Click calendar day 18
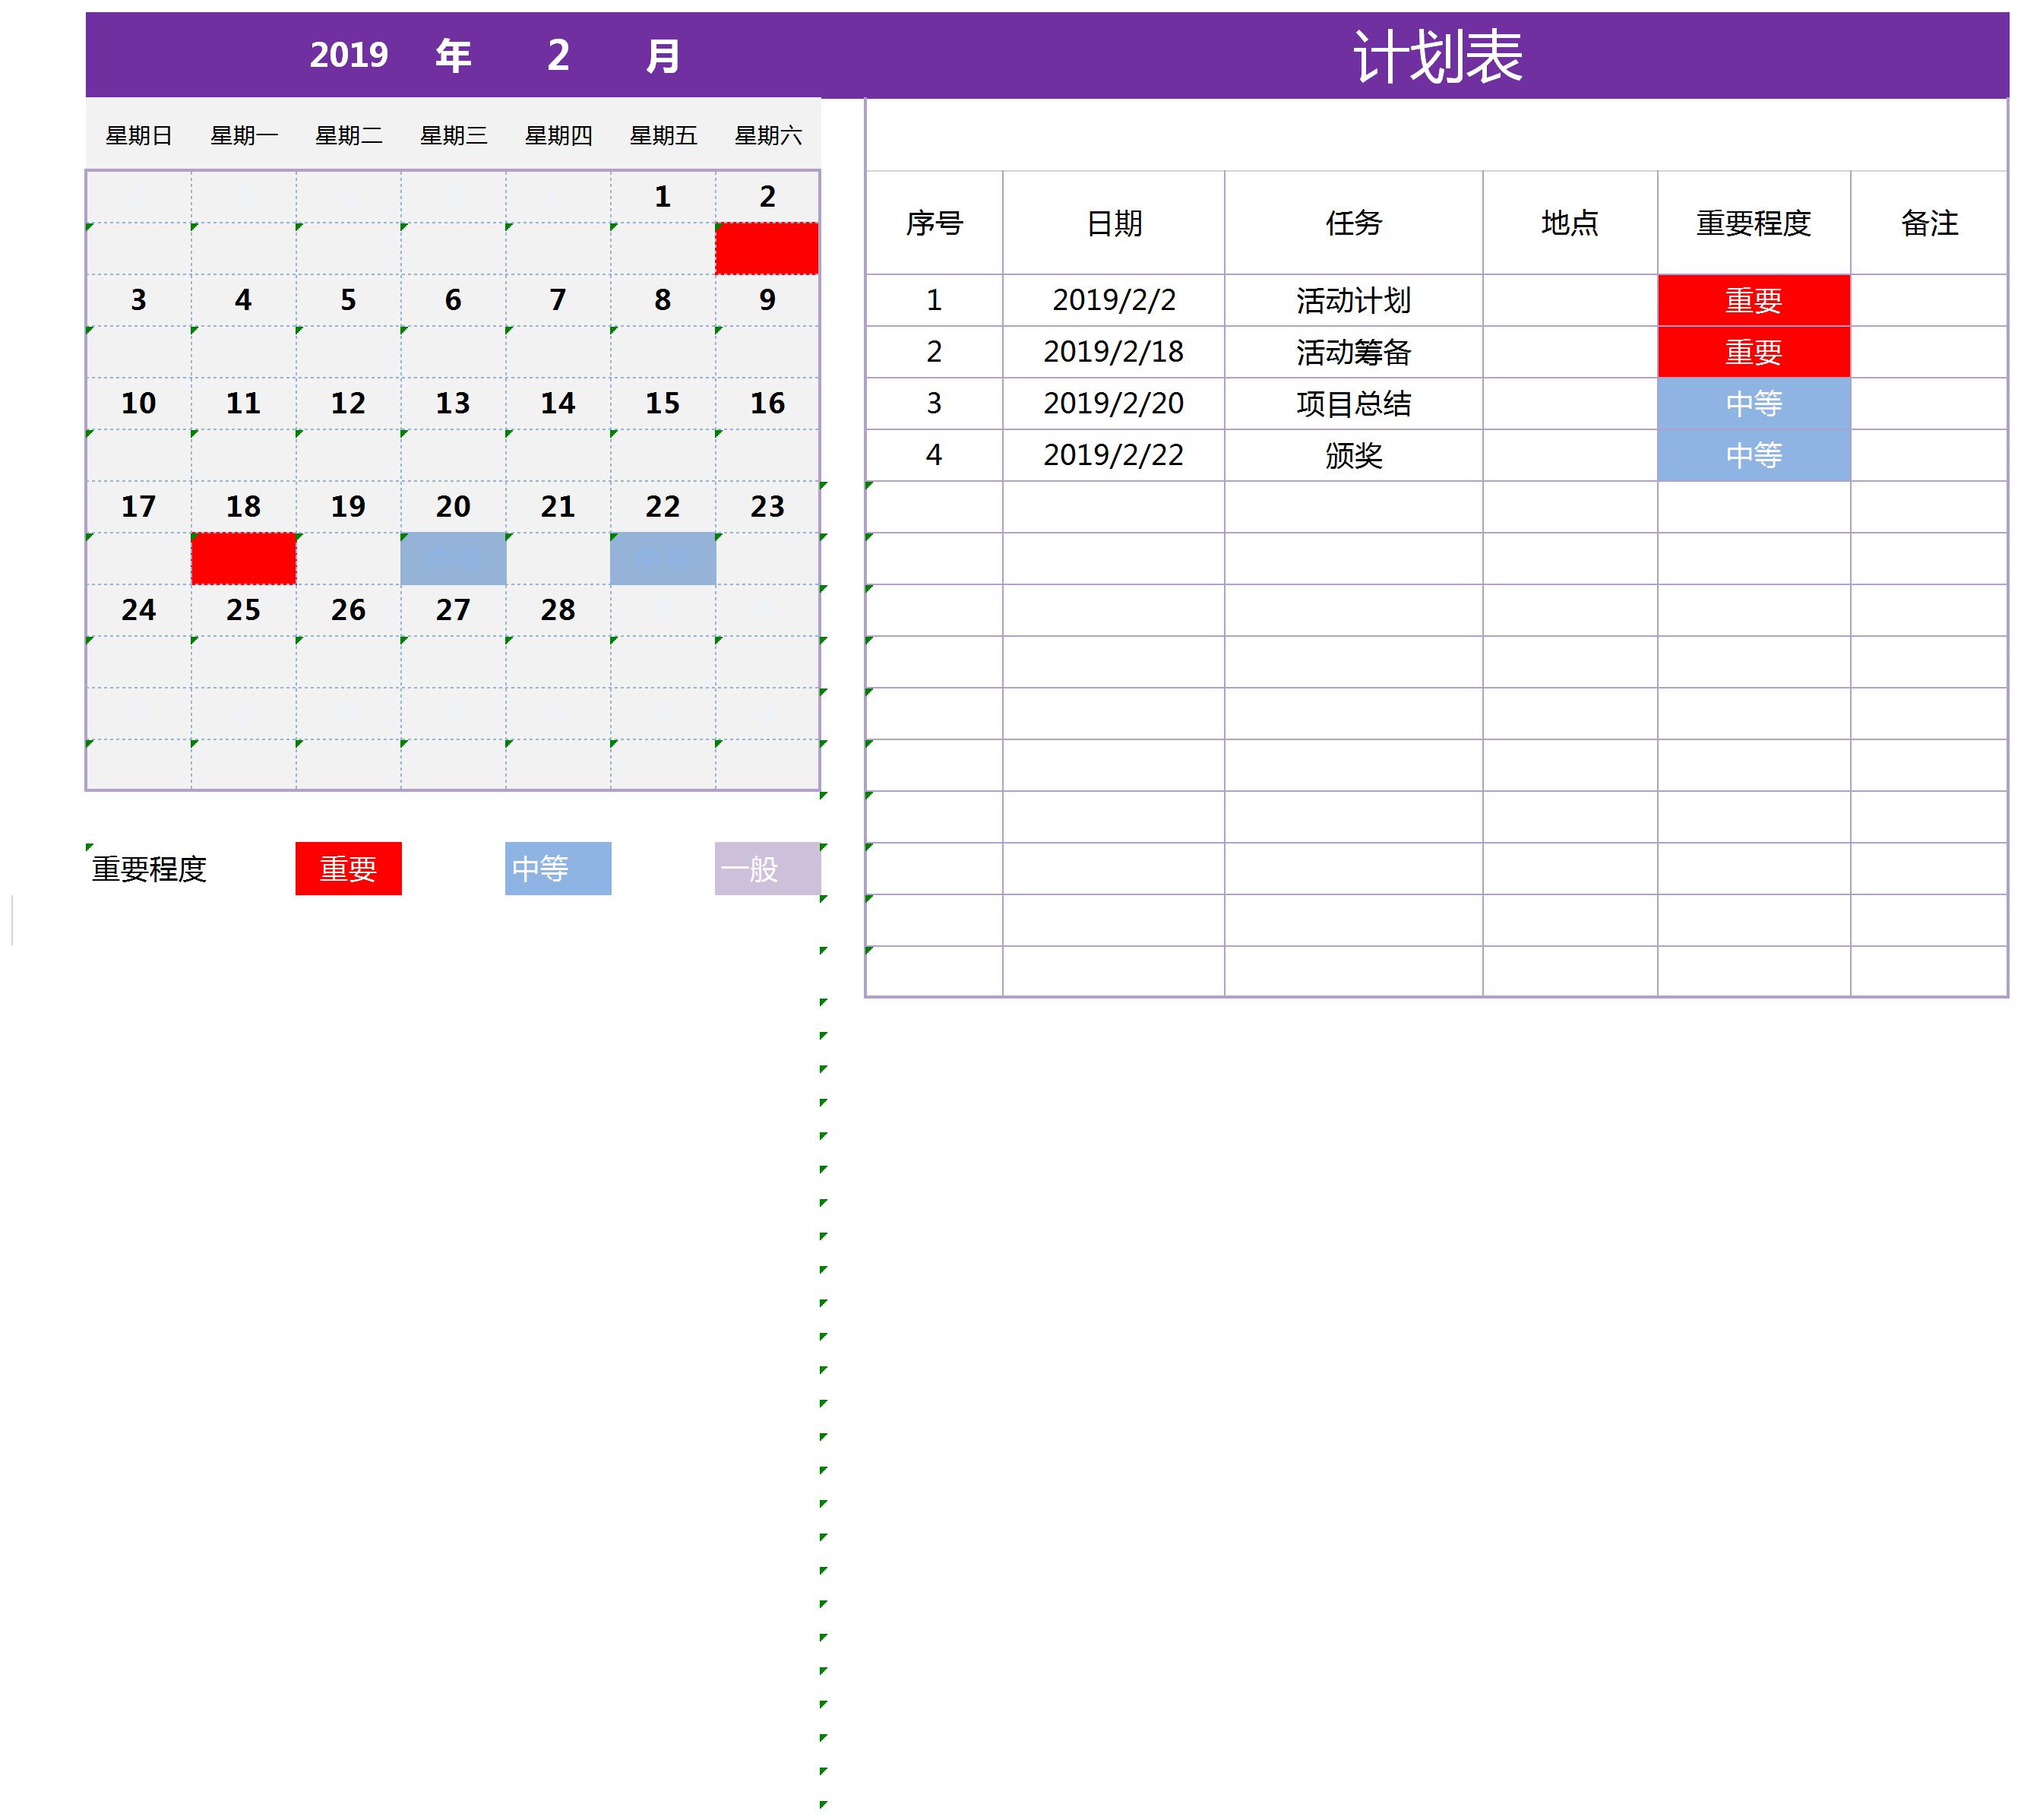This screenshot has width=2021, height=1820. coord(243,506)
